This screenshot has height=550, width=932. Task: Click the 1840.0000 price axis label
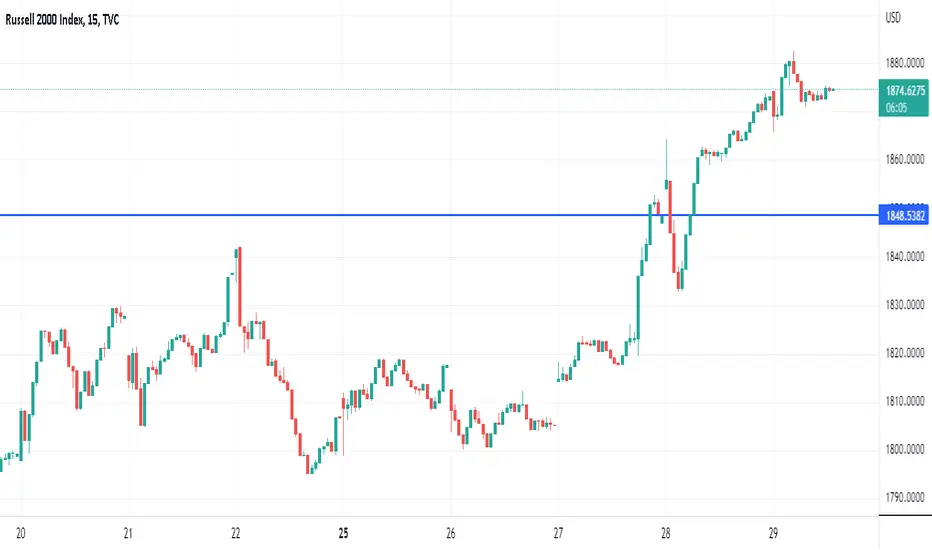pyautogui.click(x=905, y=256)
